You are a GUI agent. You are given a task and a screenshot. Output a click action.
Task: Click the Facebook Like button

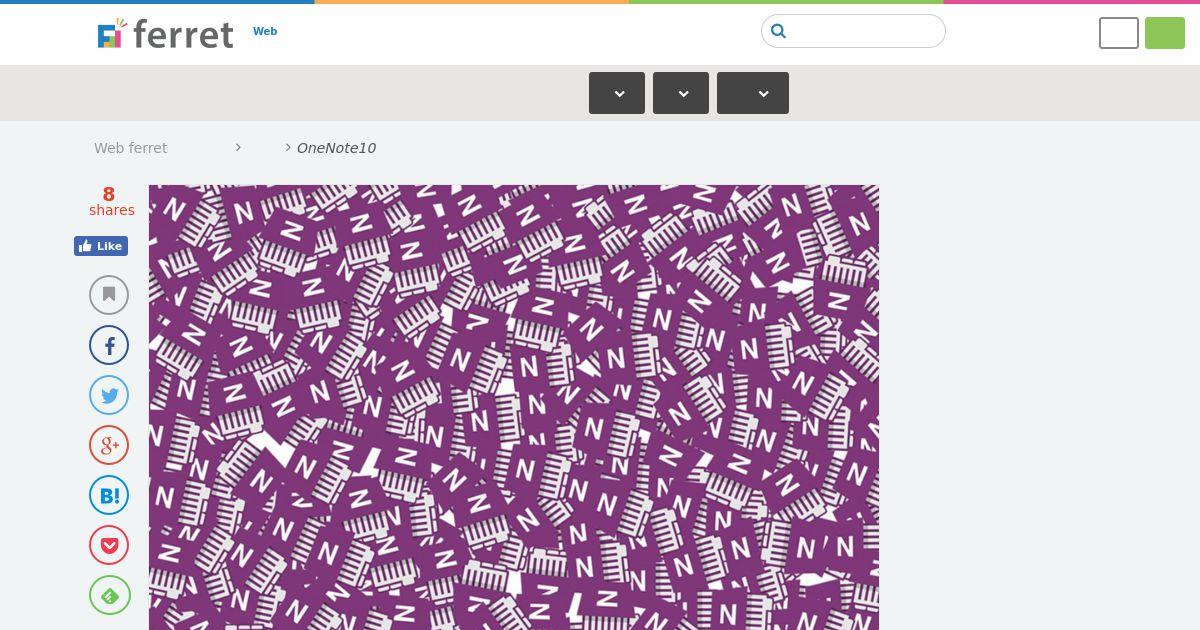tap(101, 246)
